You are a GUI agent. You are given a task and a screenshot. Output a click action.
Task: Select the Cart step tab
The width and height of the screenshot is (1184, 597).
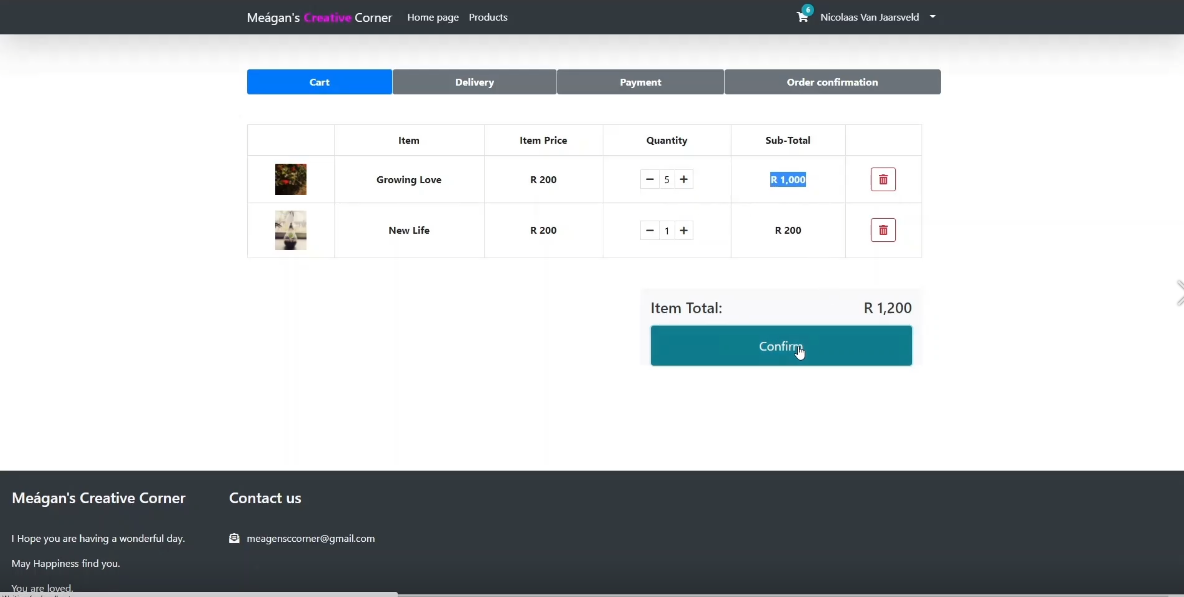(x=319, y=82)
